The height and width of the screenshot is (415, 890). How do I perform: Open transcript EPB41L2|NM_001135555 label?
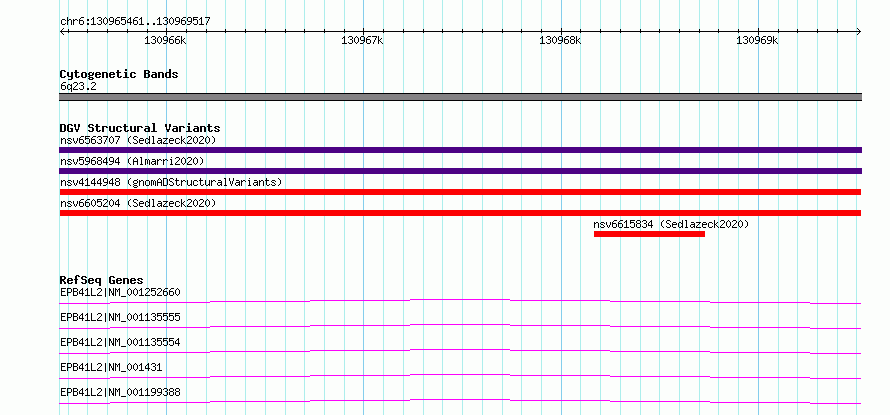(120, 317)
